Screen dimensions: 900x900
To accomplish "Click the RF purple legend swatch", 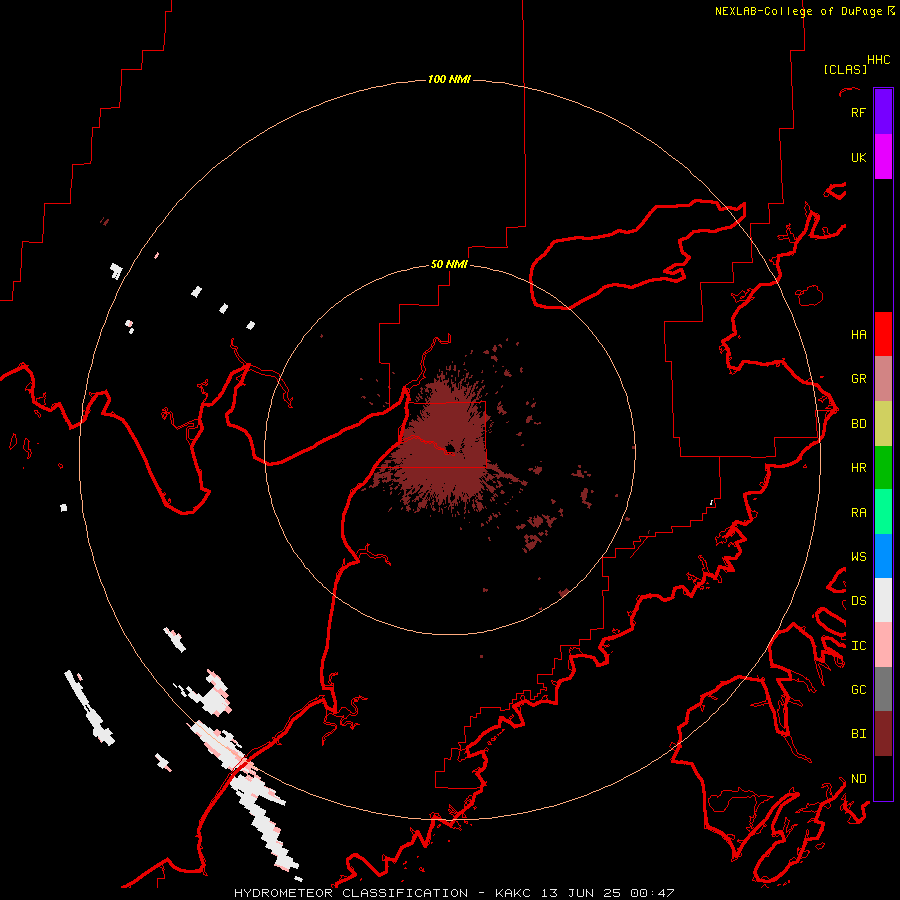I will (883, 112).
